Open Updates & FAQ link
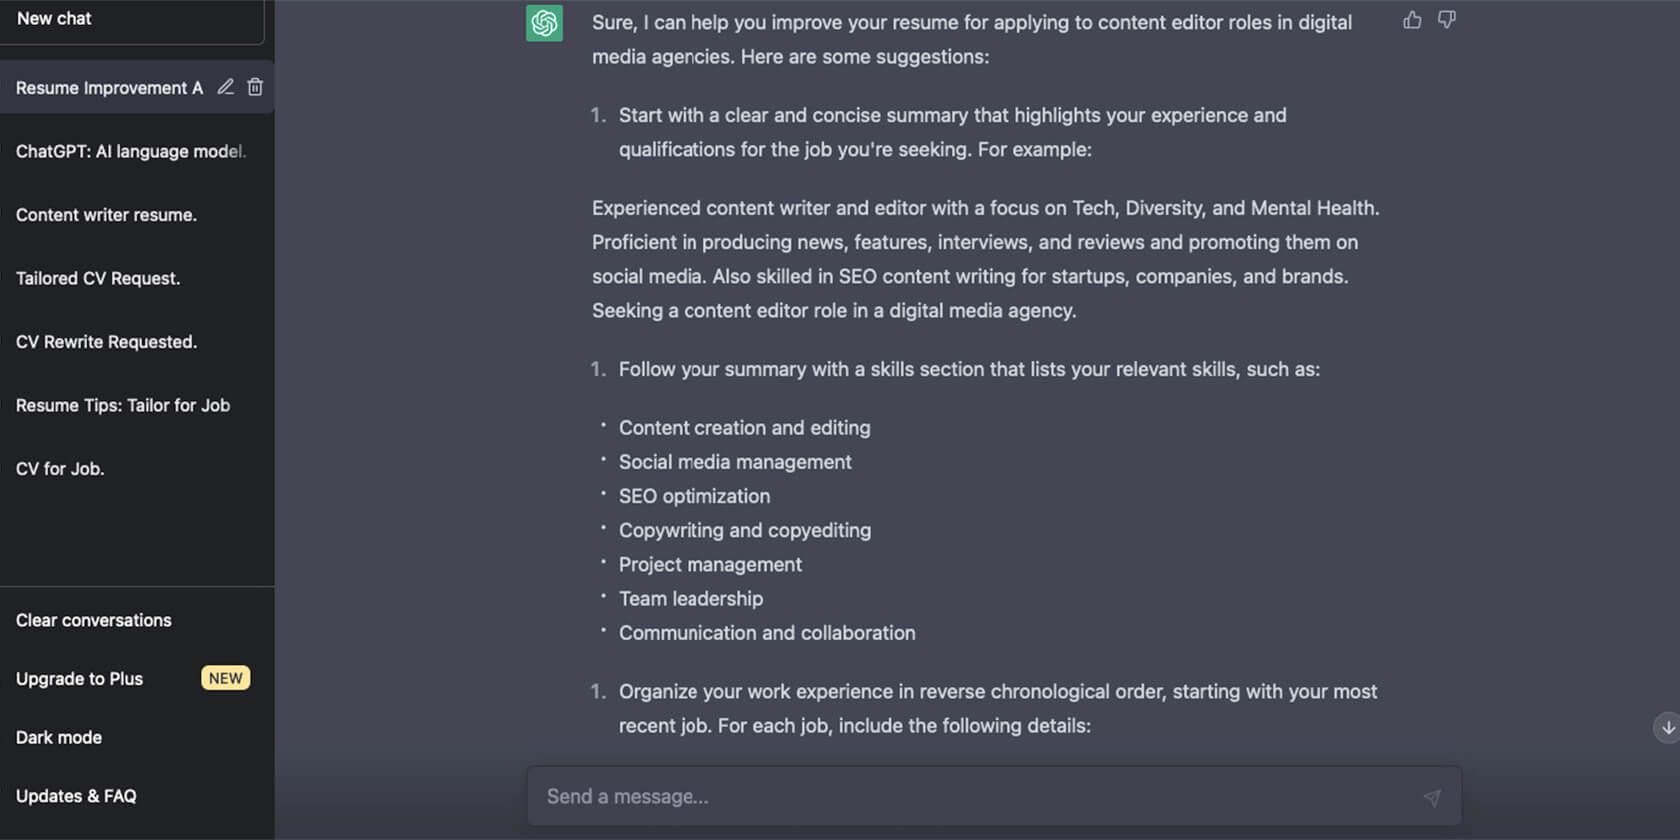The width and height of the screenshot is (1680, 840). click(76, 796)
